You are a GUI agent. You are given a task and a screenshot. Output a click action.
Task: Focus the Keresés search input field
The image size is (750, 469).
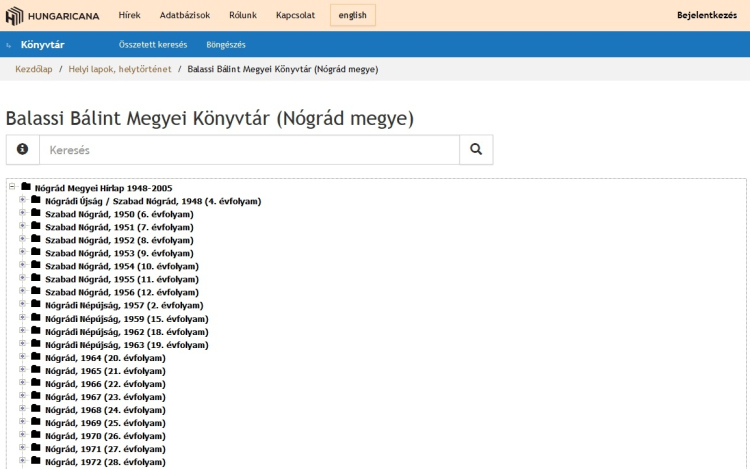pos(249,149)
